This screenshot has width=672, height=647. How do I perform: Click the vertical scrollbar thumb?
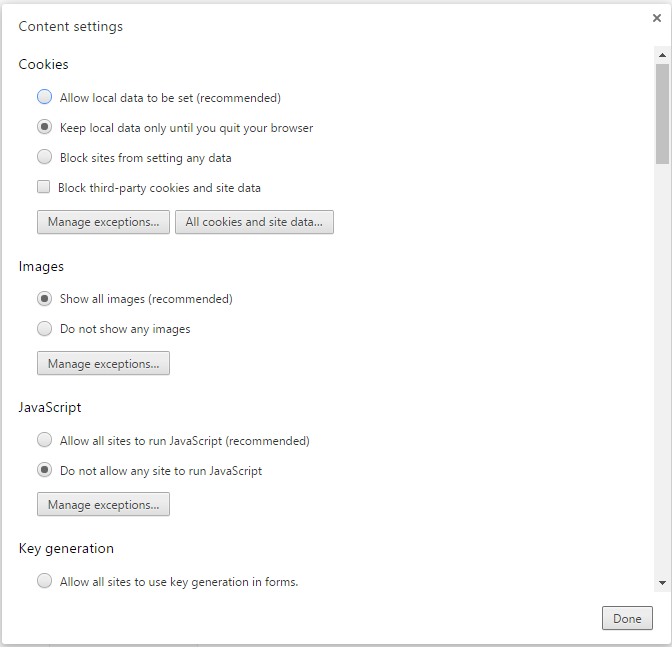coord(662,112)
